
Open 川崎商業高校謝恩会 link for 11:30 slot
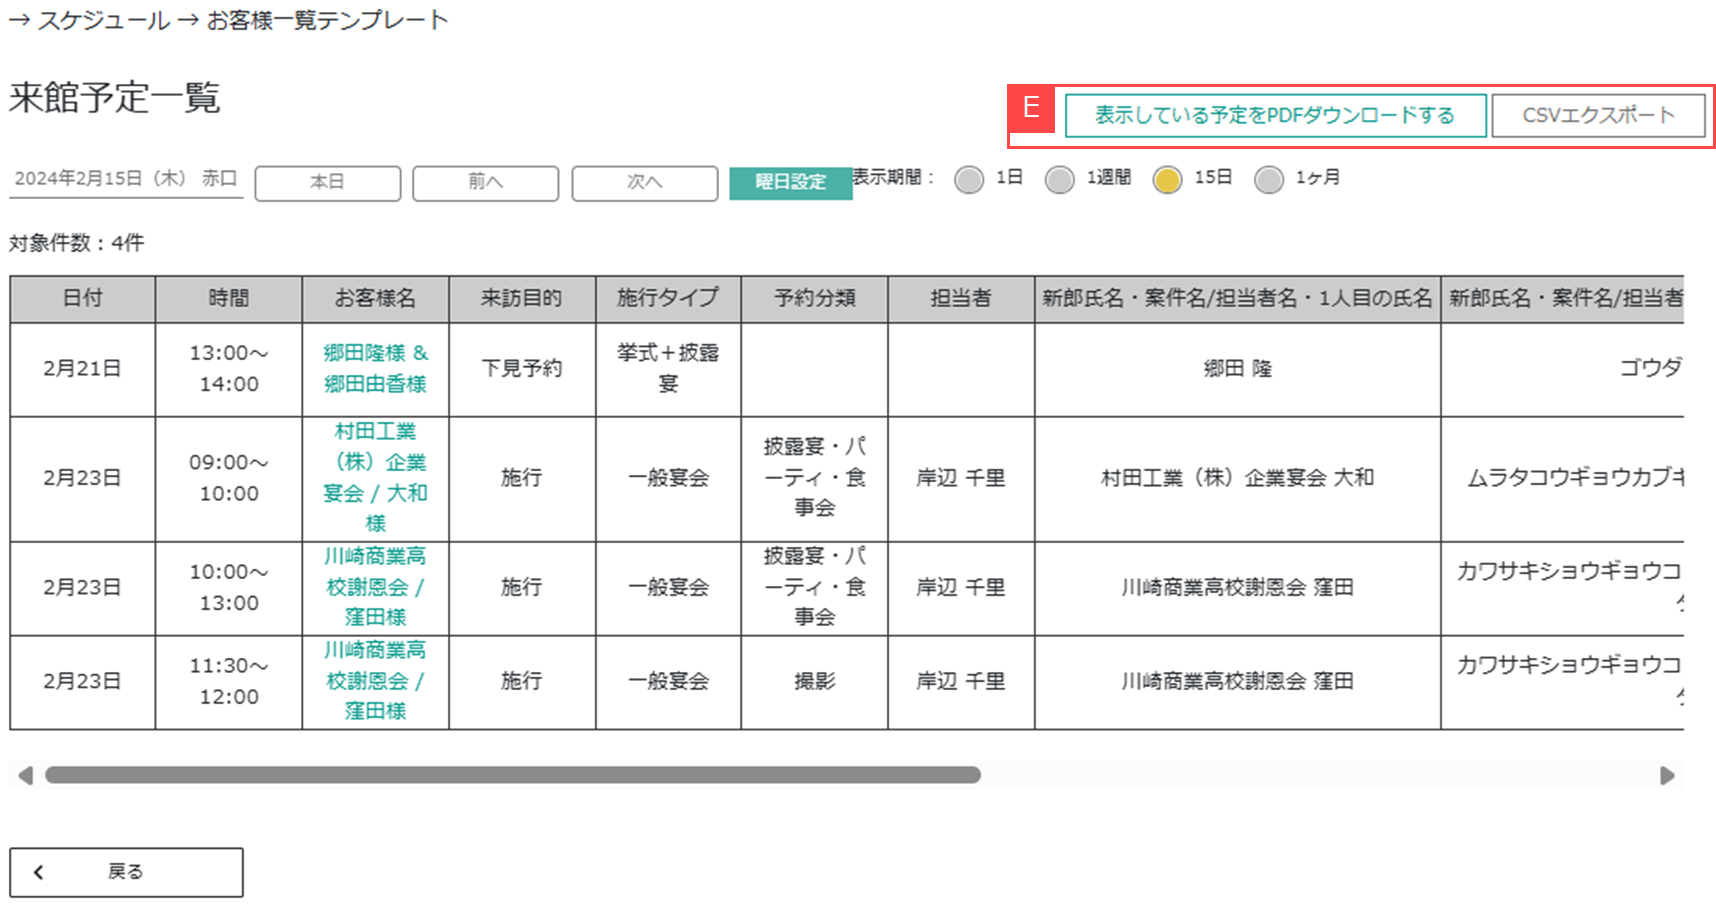(x=375, y=681)
